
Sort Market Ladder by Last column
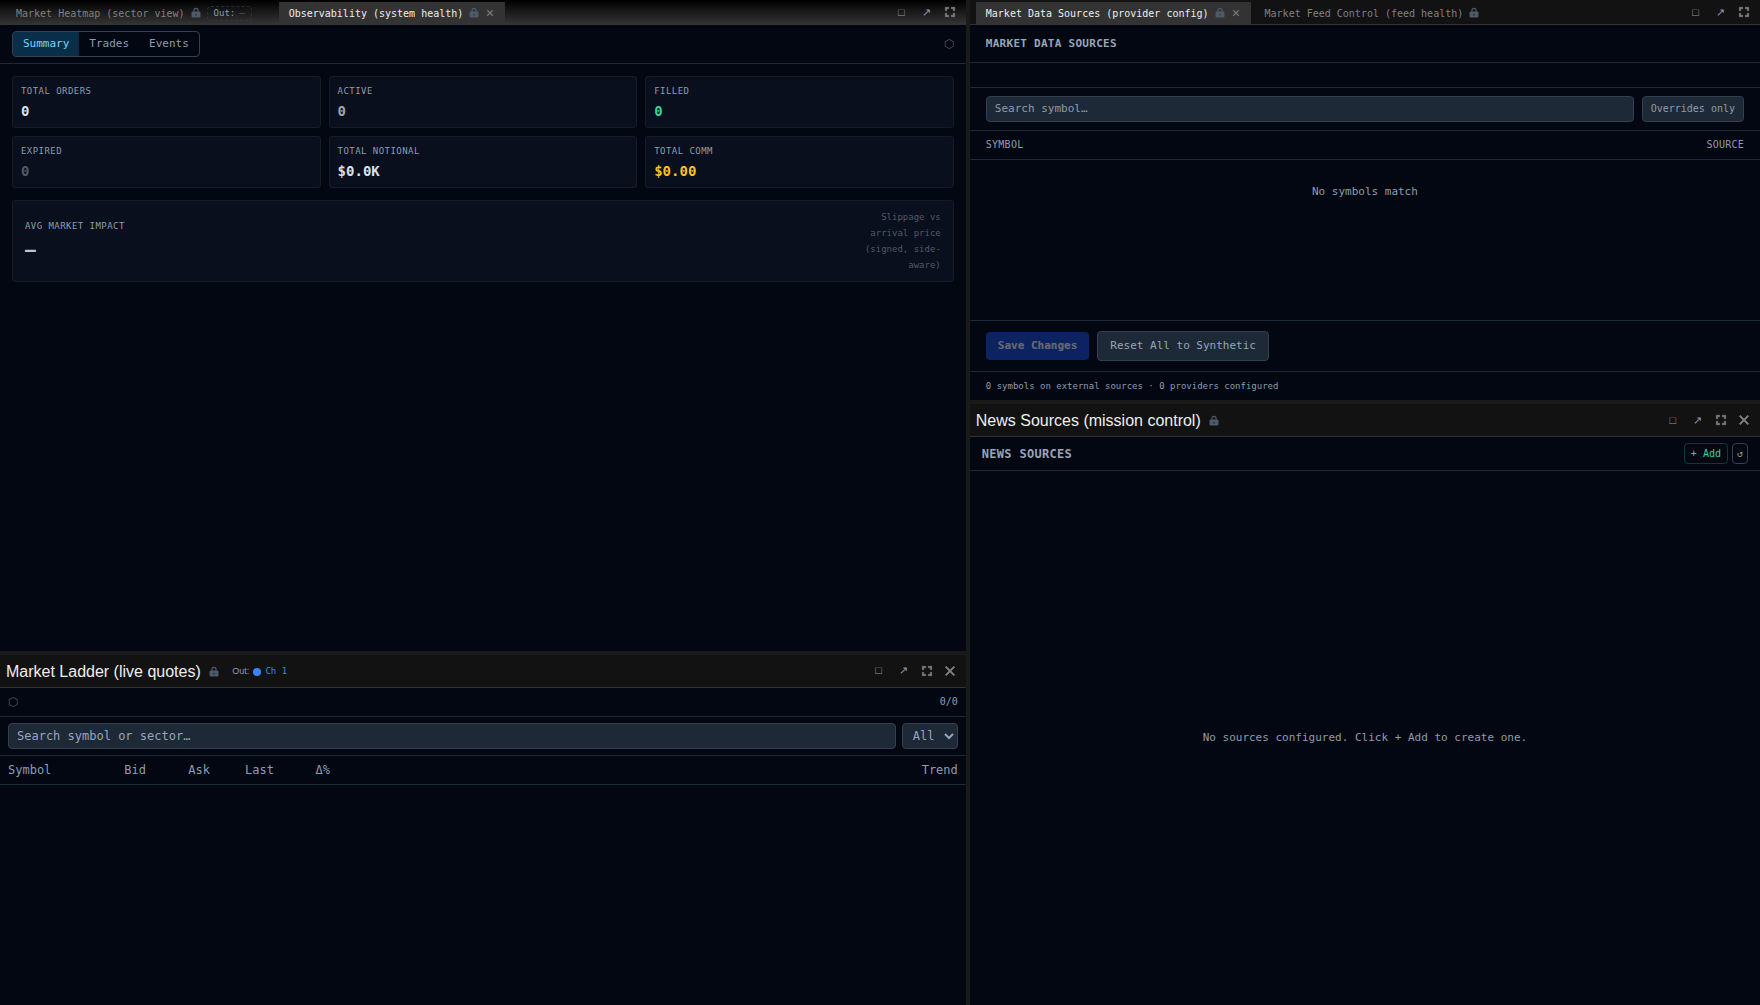coord(259,770)
